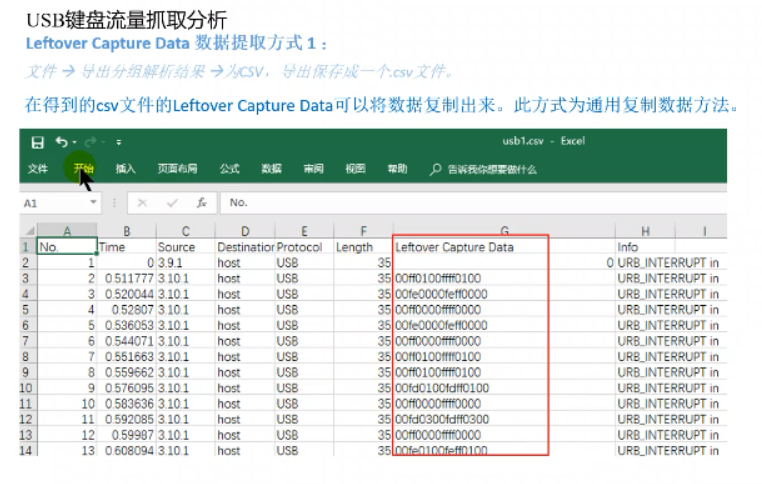Open the 插入 ribbon tab
Viewport: 762px width, 484px height.
pos(125,169)
